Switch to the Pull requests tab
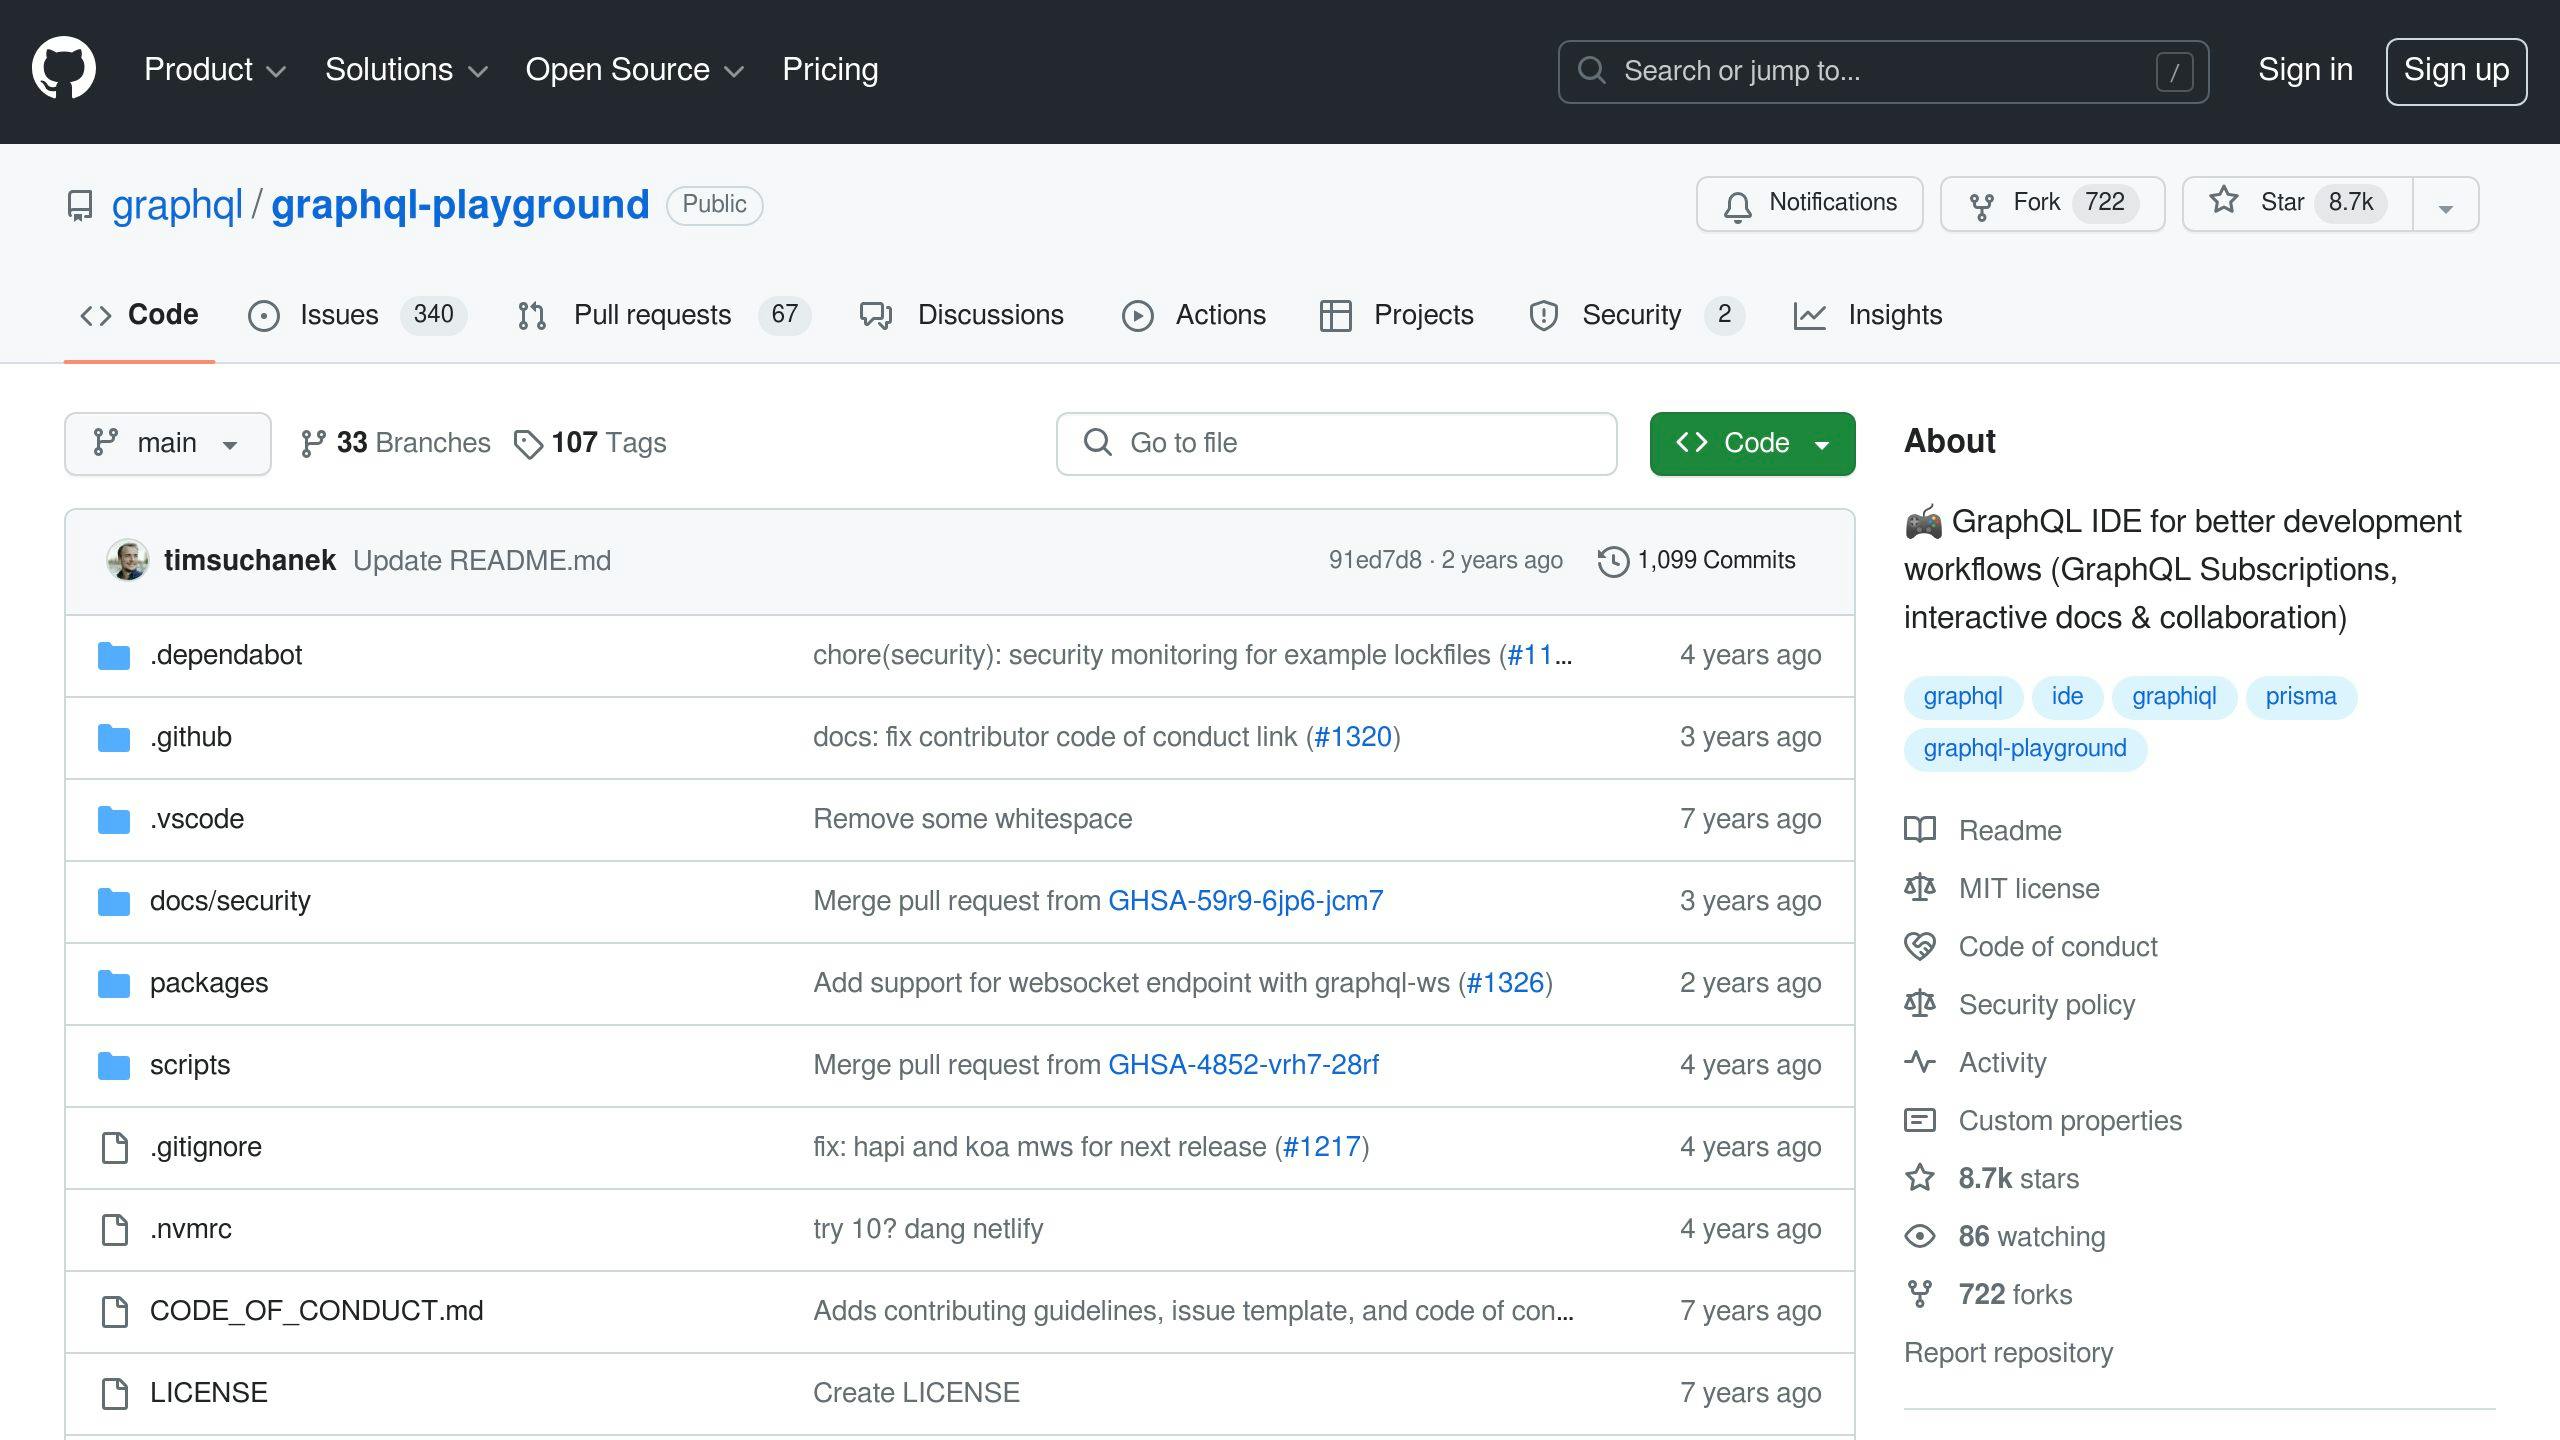 point(651,315)
